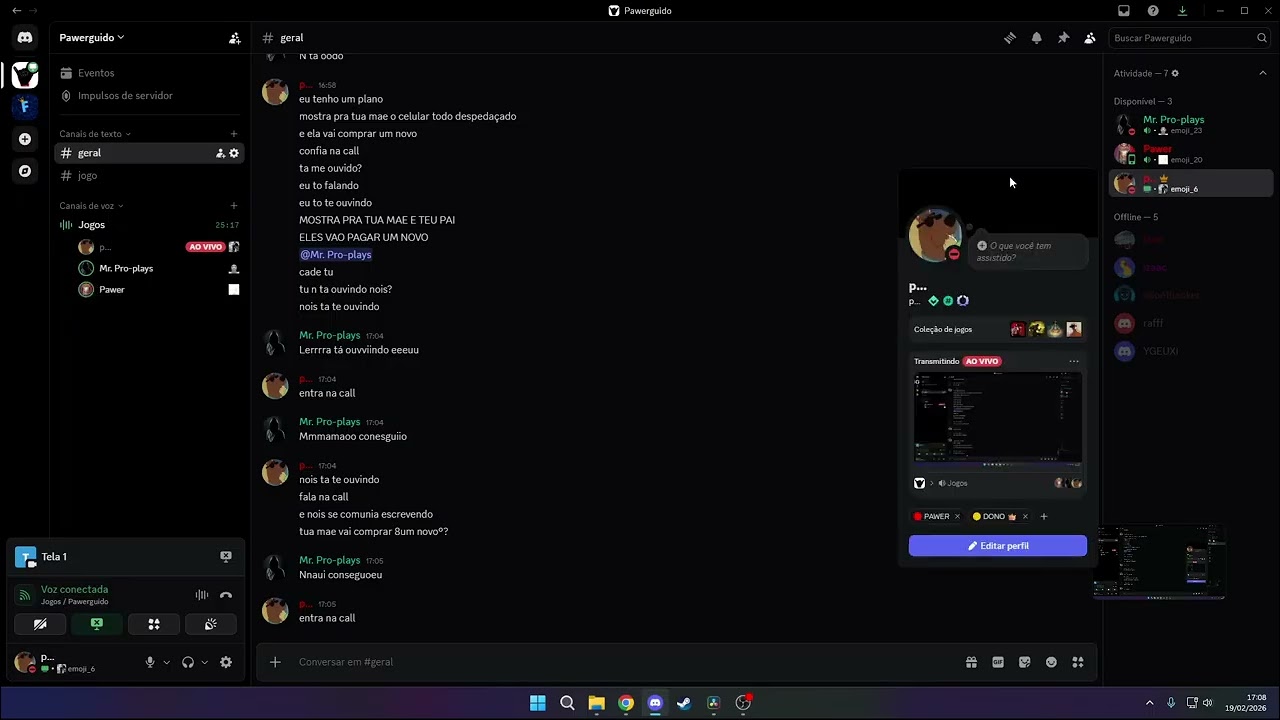Open the emoji picker icon
The image size is (1280, 720).
pyautogui.click(x=1051, y=662)
